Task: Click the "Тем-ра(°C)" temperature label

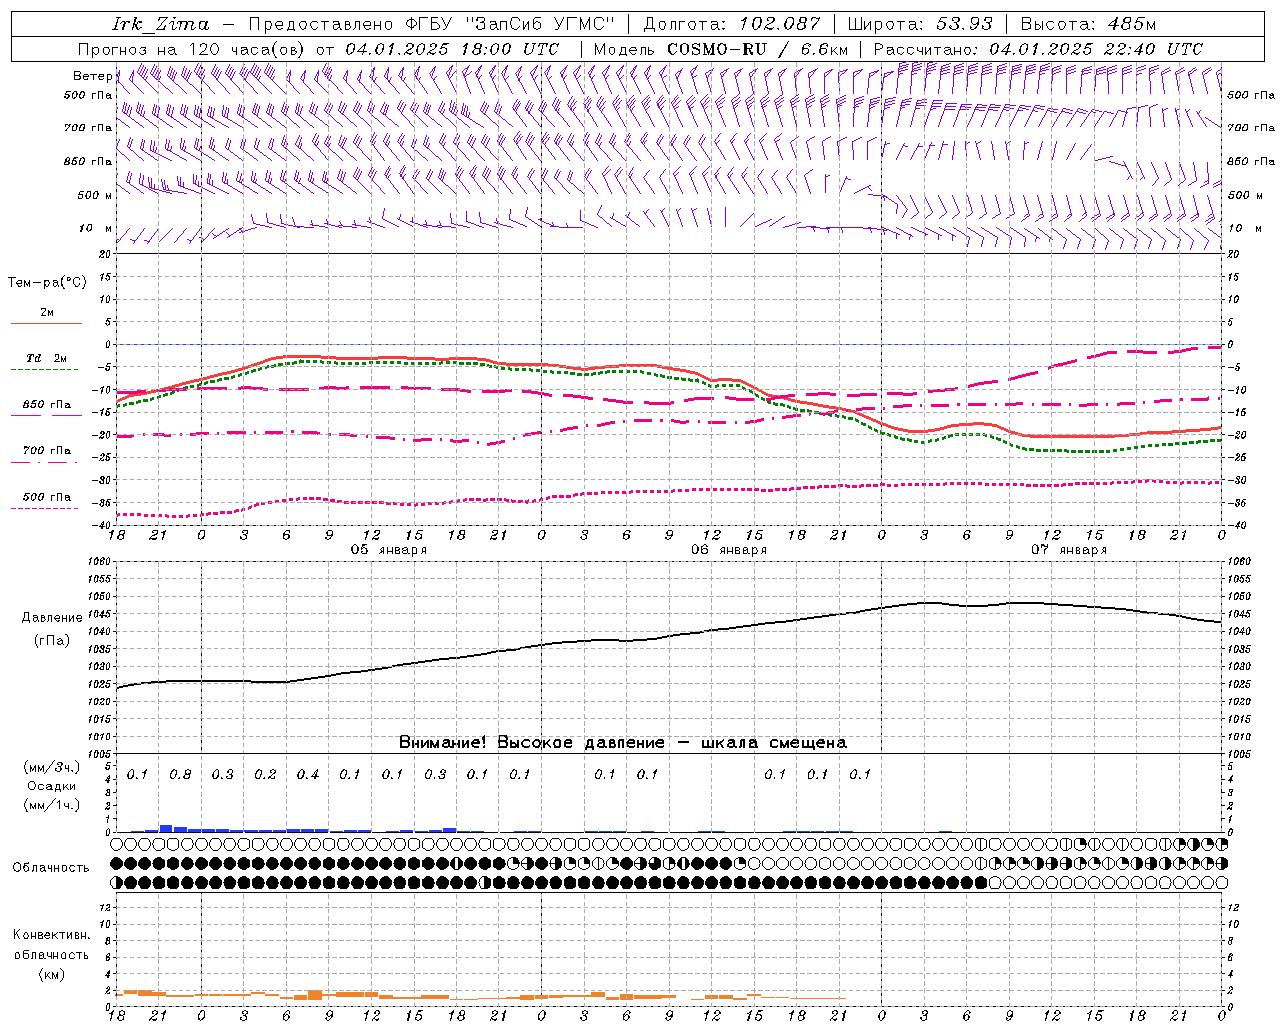Action: click(x=47, y=282)
